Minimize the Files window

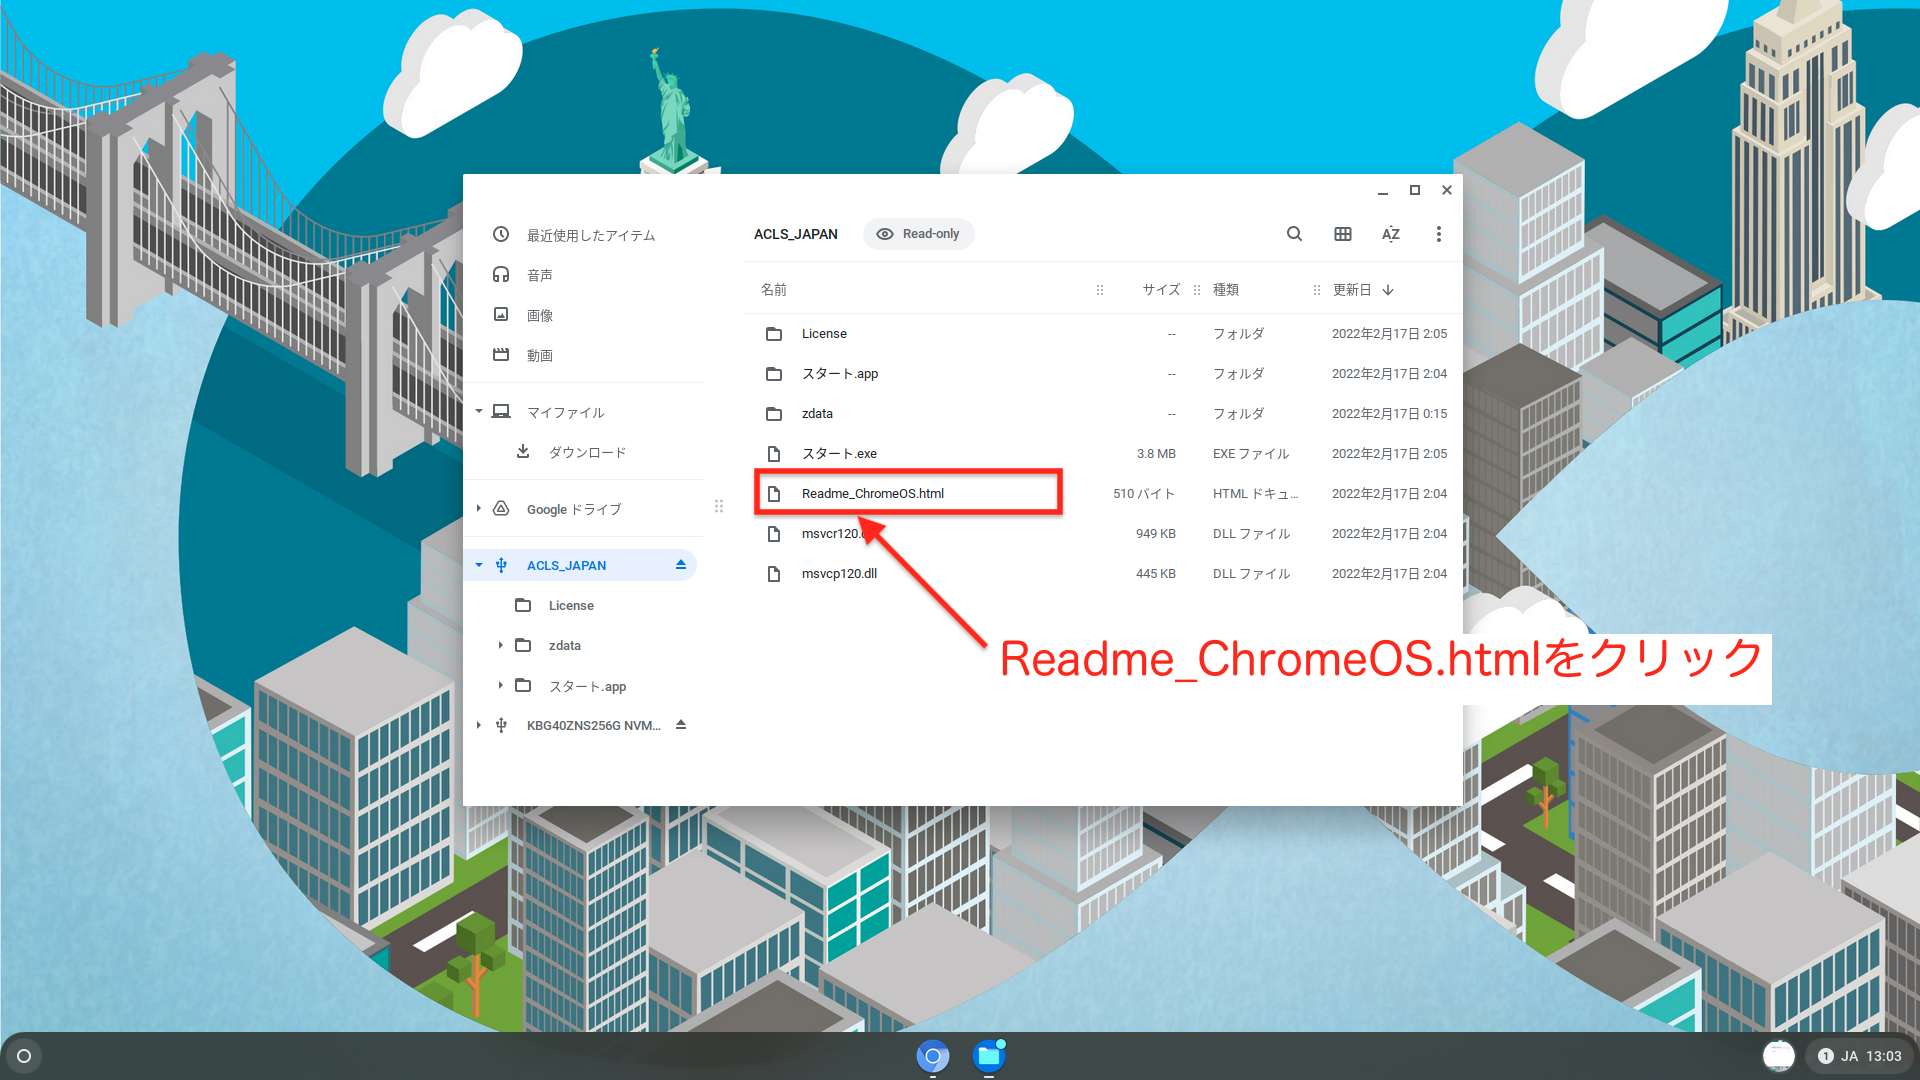1383,190
